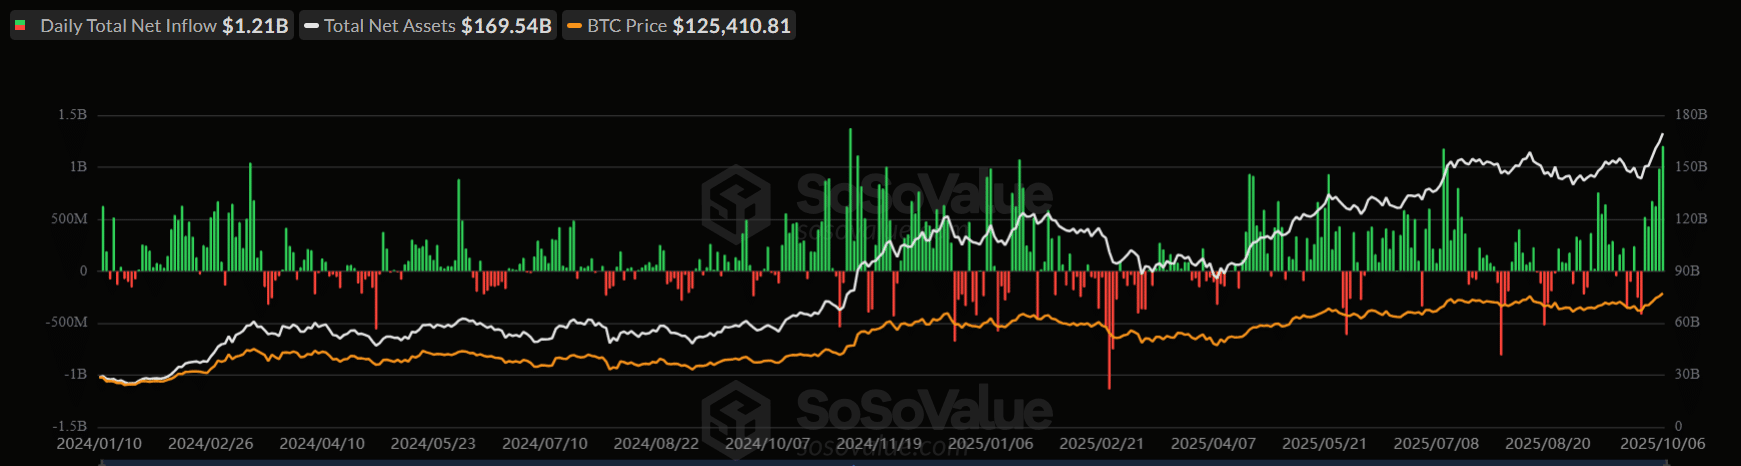Toggle the Daily Total Net Inflow series
This screenshot has height=466, width=1741.
pos(128,26)
